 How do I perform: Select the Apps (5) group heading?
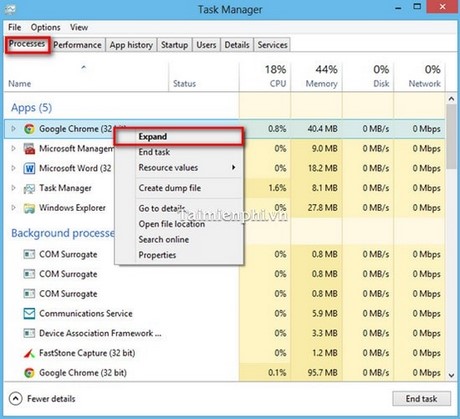[x=32, y=108]
